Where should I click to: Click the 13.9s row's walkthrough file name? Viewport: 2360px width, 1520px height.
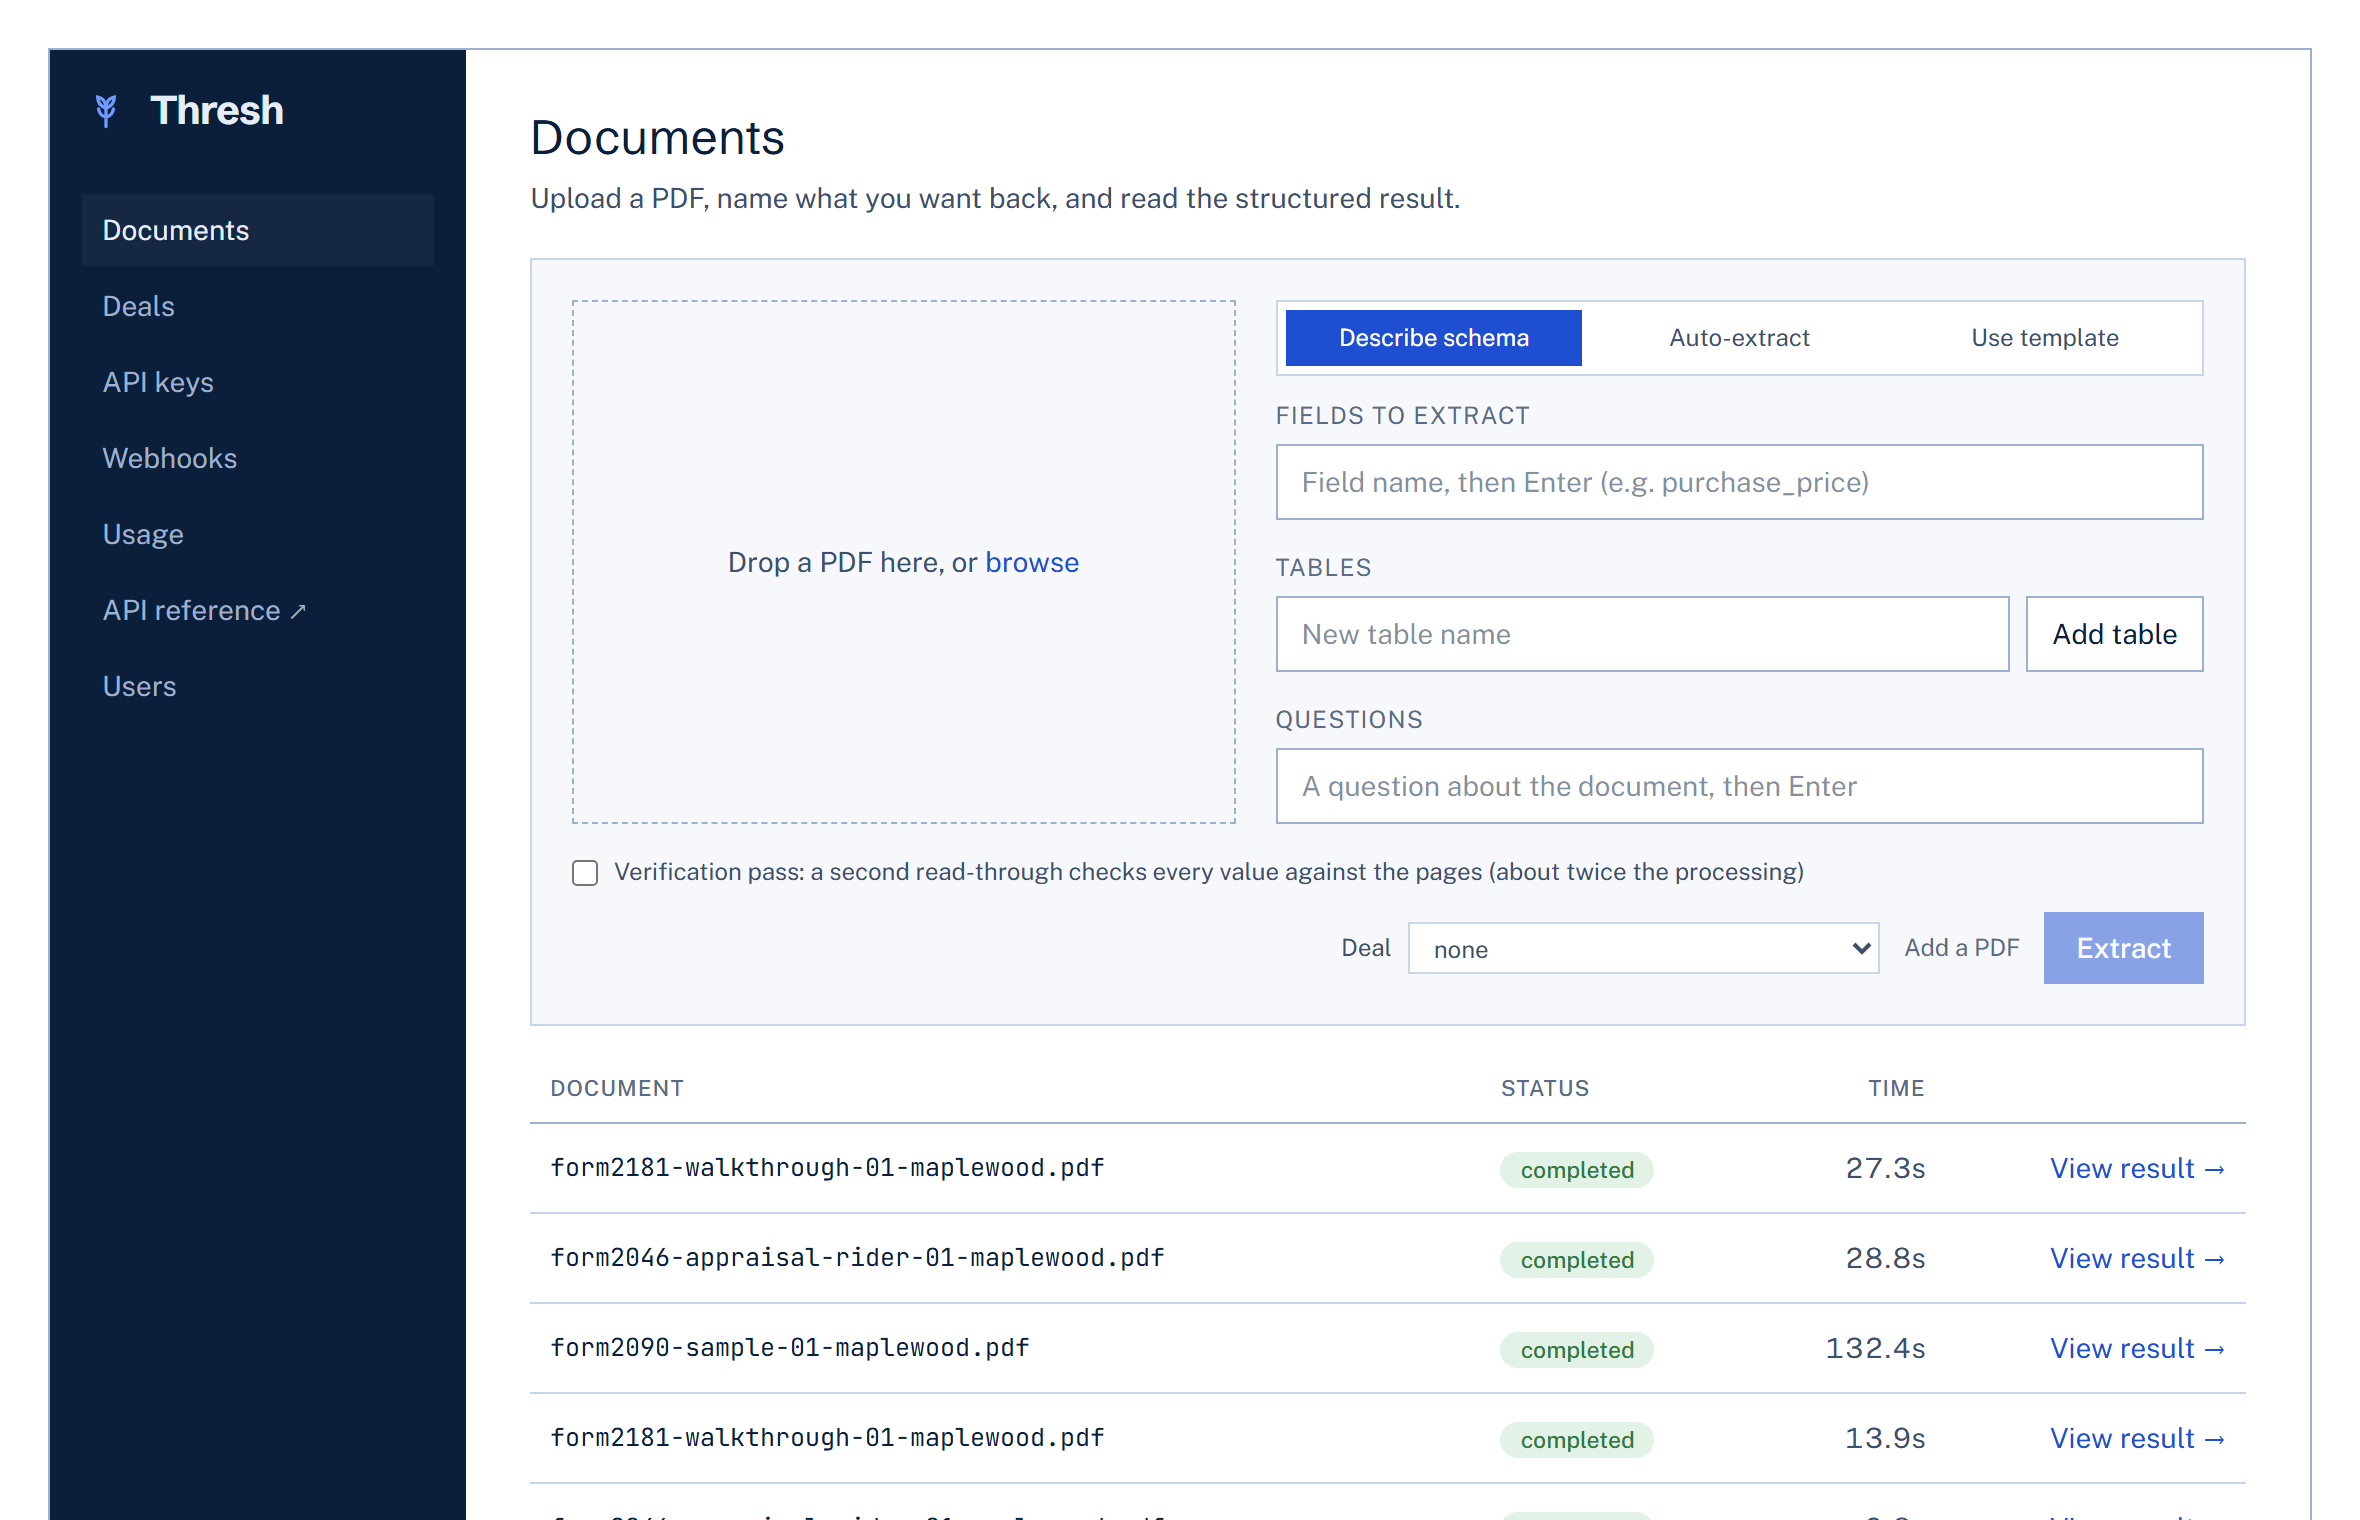(827, 1438)
